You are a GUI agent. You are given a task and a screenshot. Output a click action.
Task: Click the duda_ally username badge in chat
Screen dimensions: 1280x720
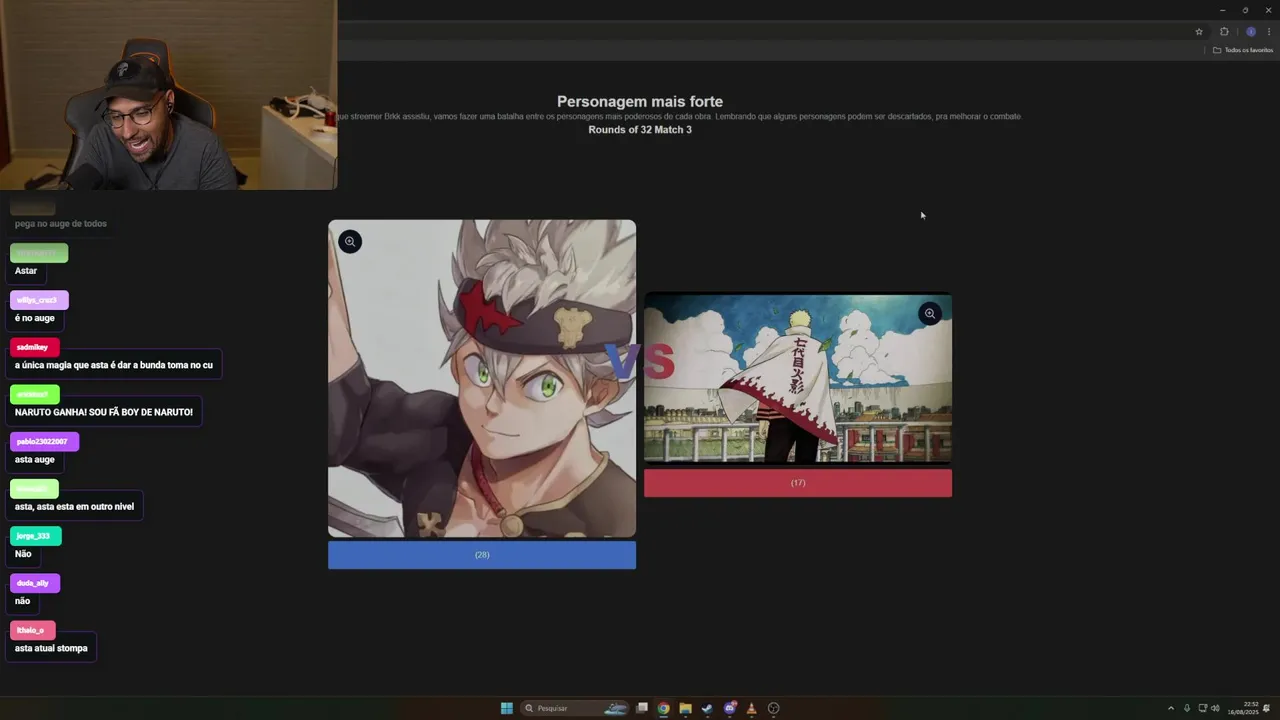click(x=35, y=583)
